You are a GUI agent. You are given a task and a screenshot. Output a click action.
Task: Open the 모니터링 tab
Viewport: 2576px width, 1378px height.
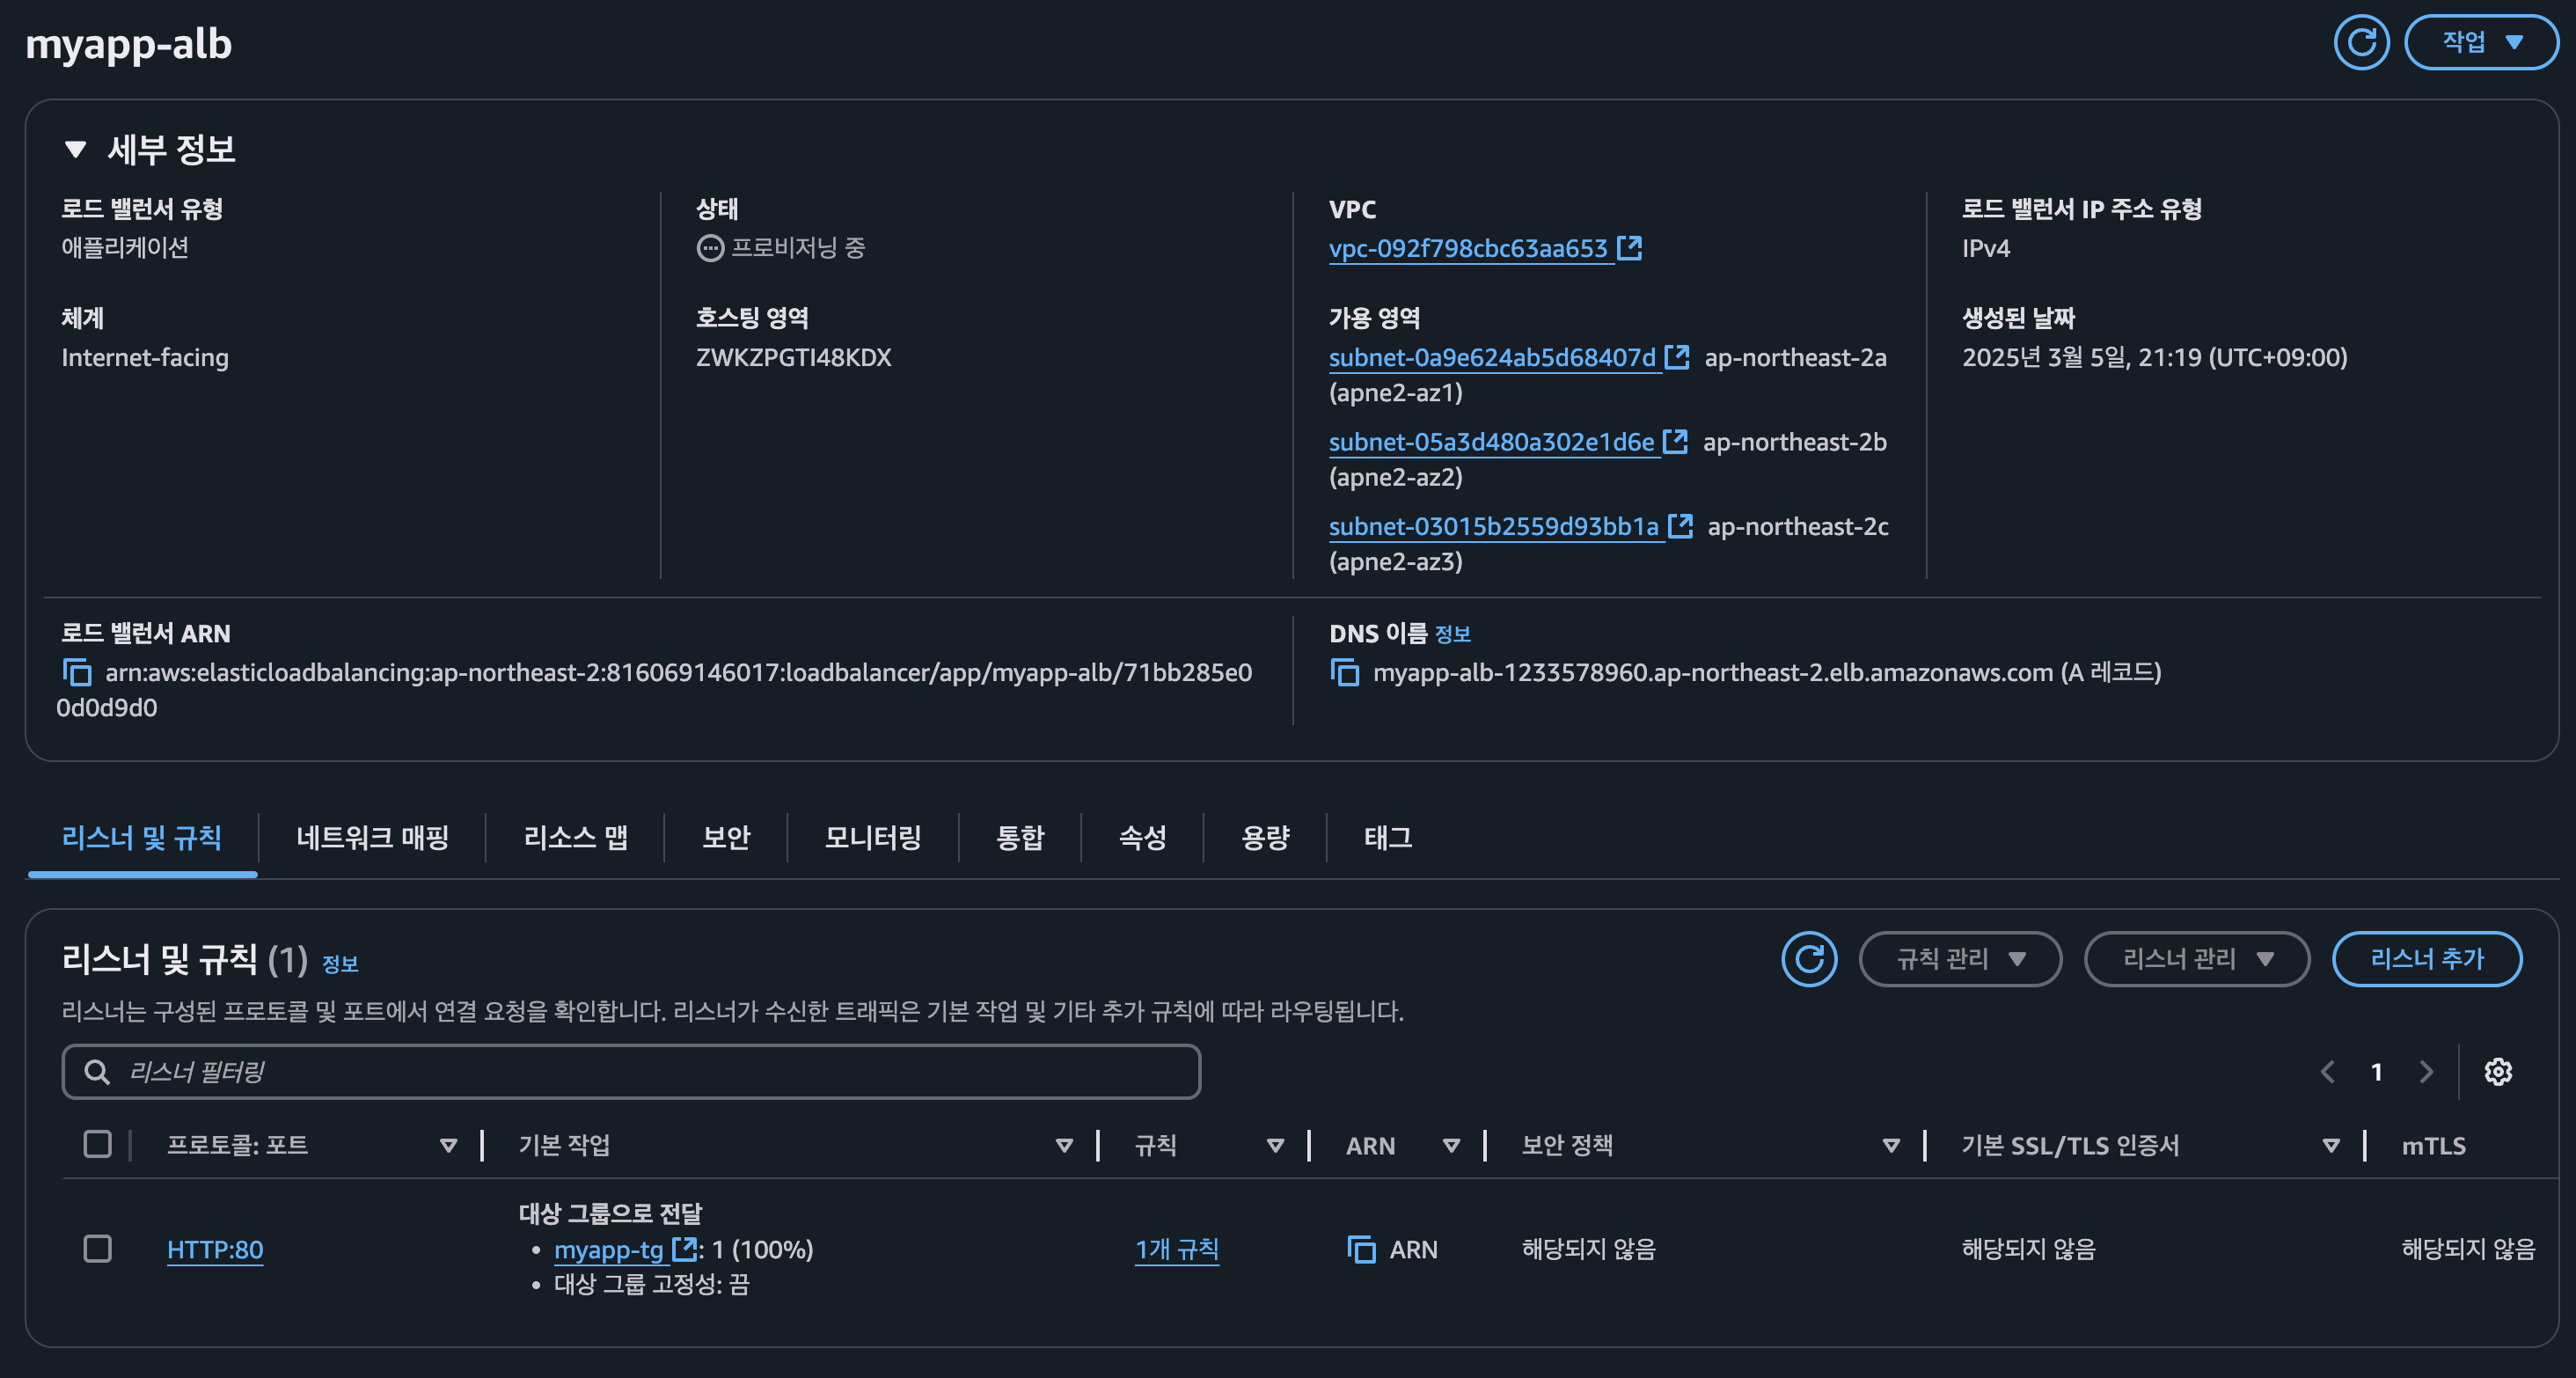[x=872, y=838]
